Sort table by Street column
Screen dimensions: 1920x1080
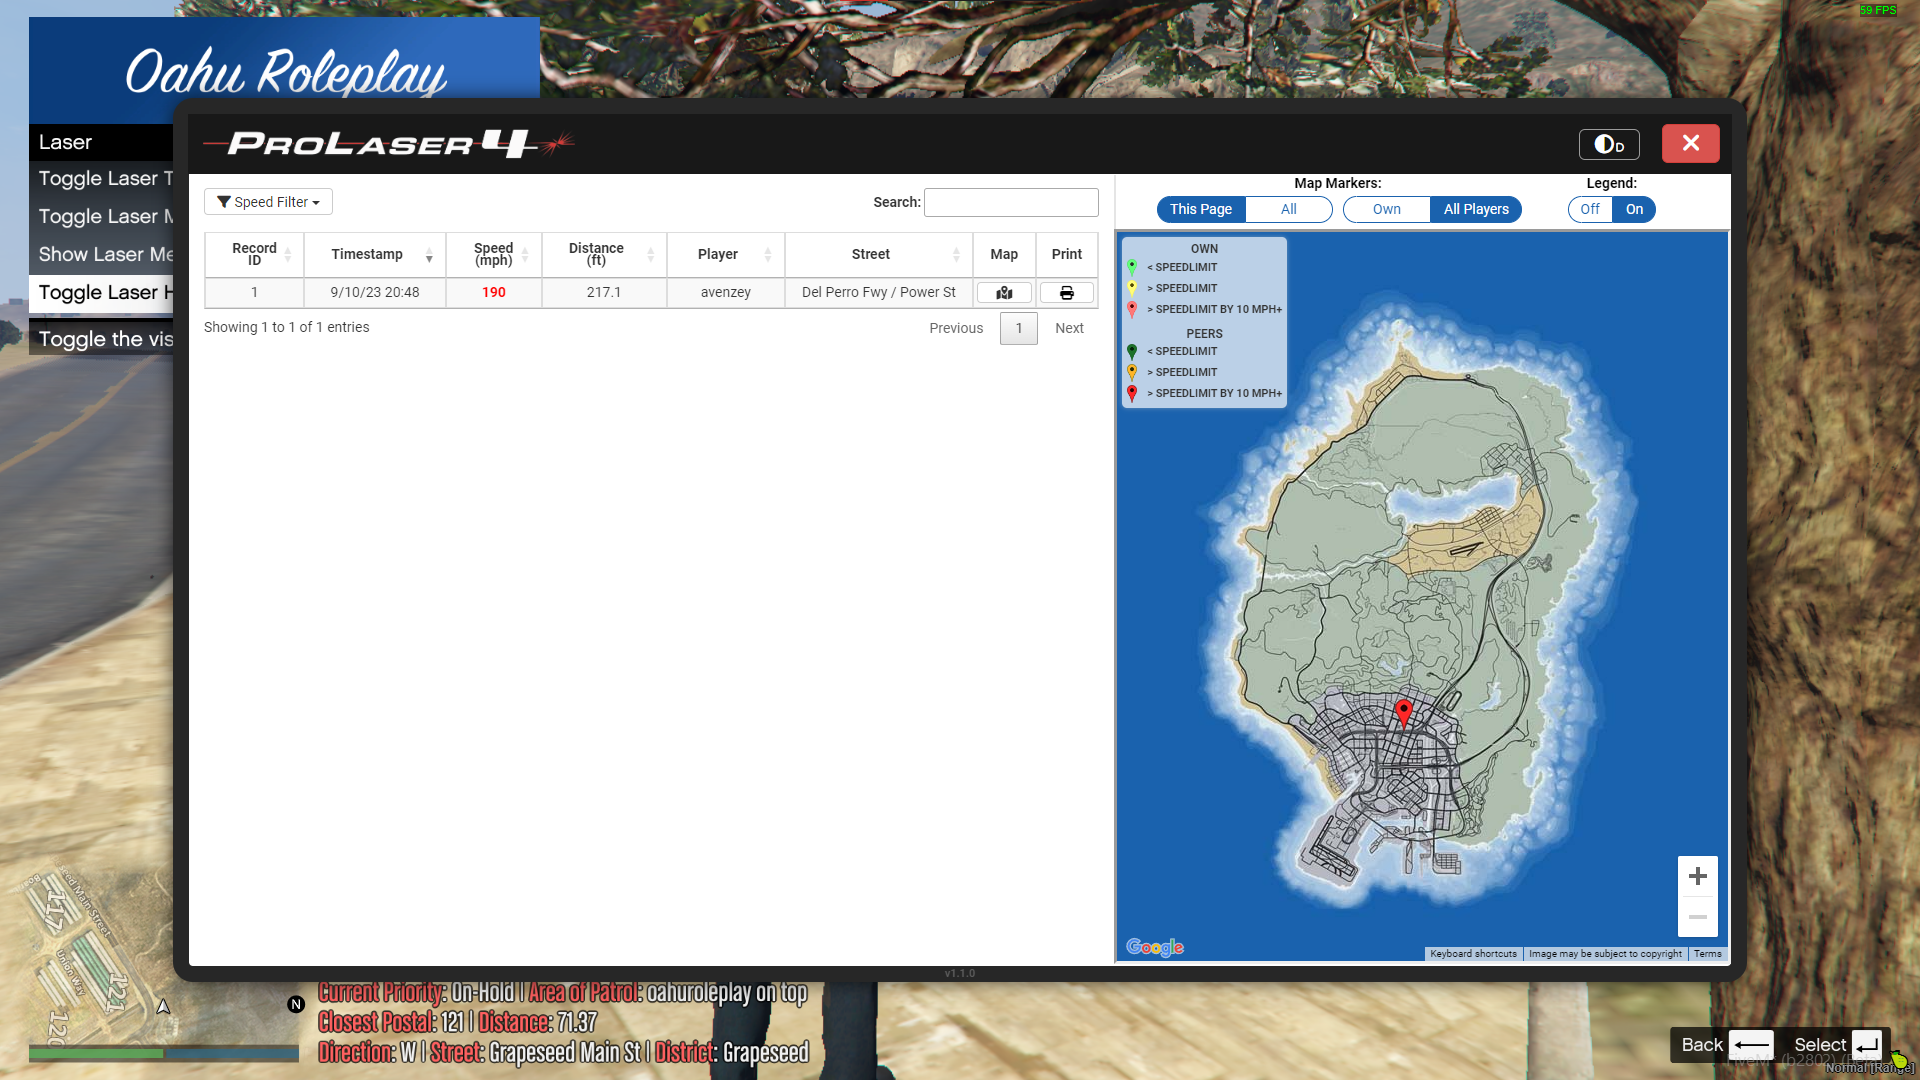pyautogui.click(x=879, y=254)
